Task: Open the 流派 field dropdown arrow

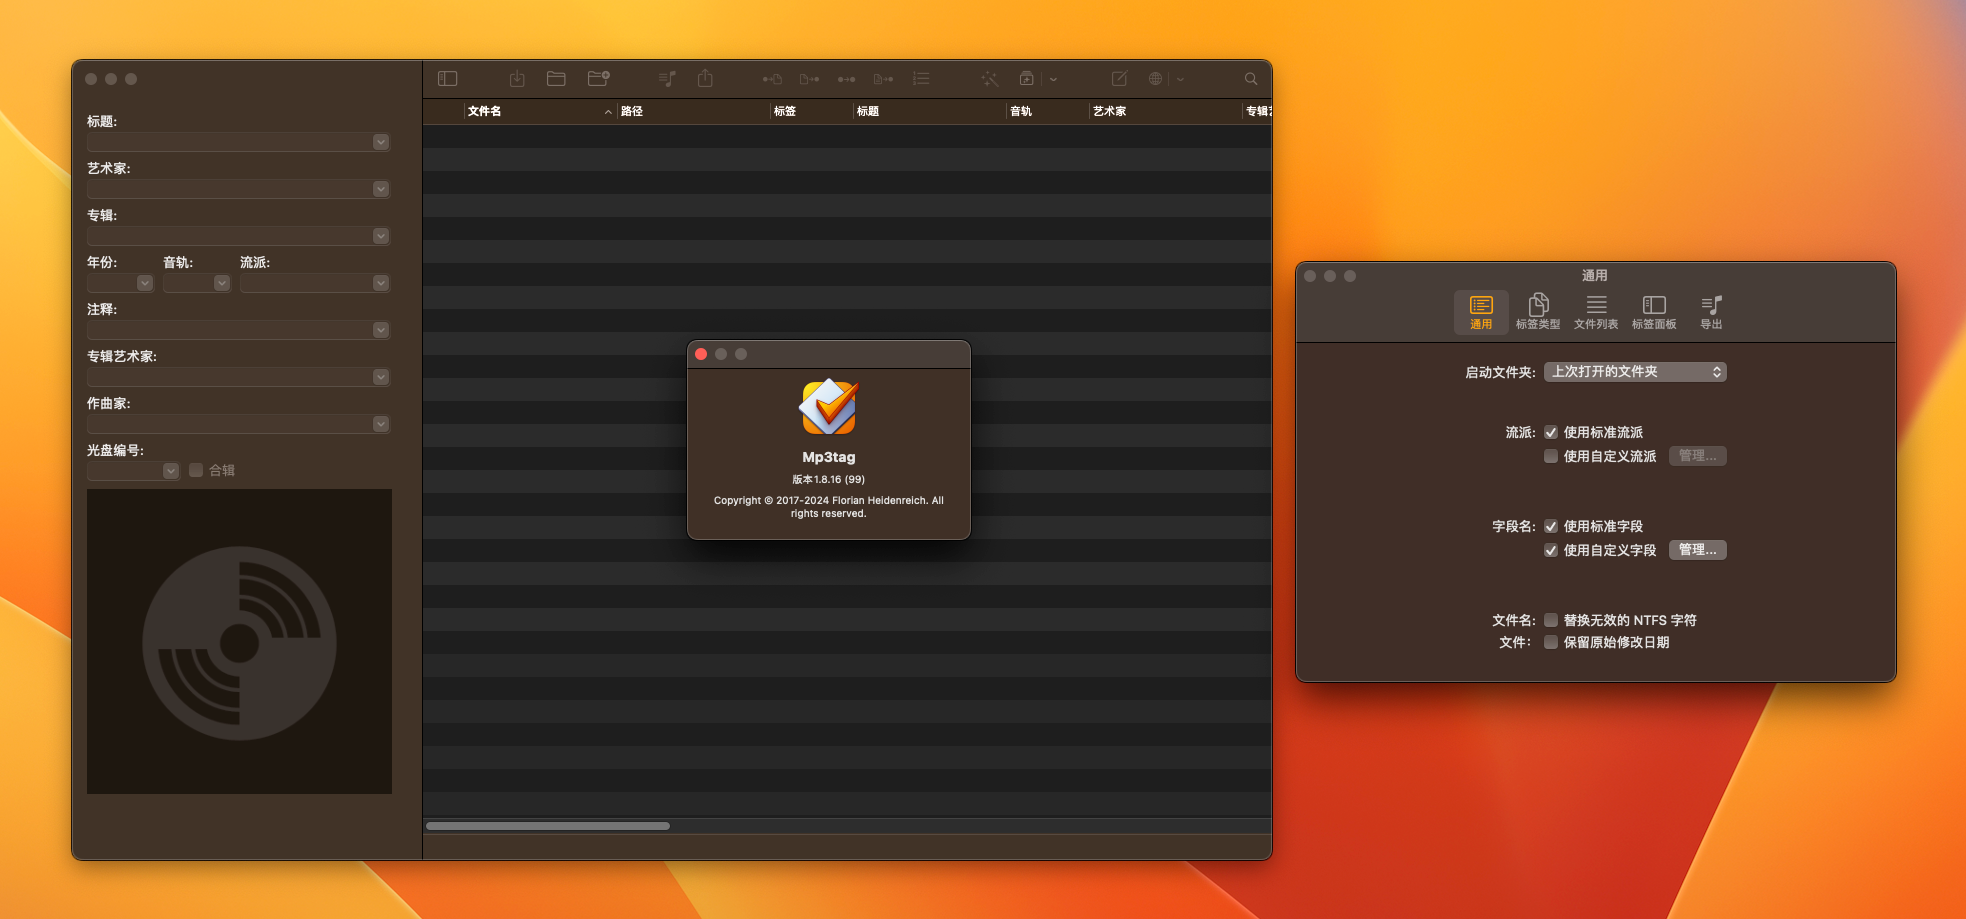Action: 381,283
